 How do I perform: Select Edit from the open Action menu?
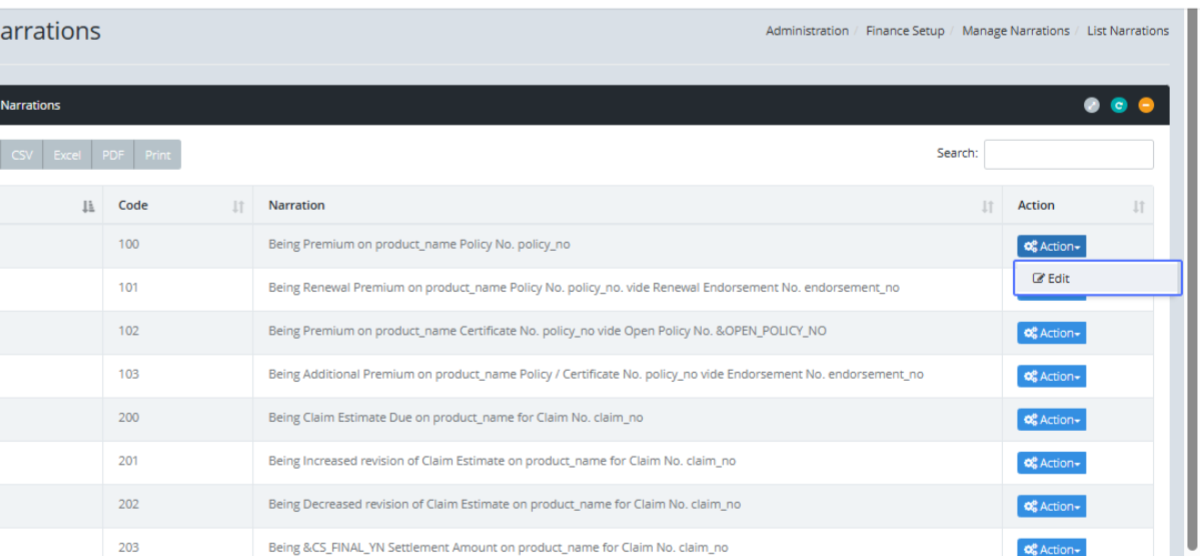[1052, 279]
